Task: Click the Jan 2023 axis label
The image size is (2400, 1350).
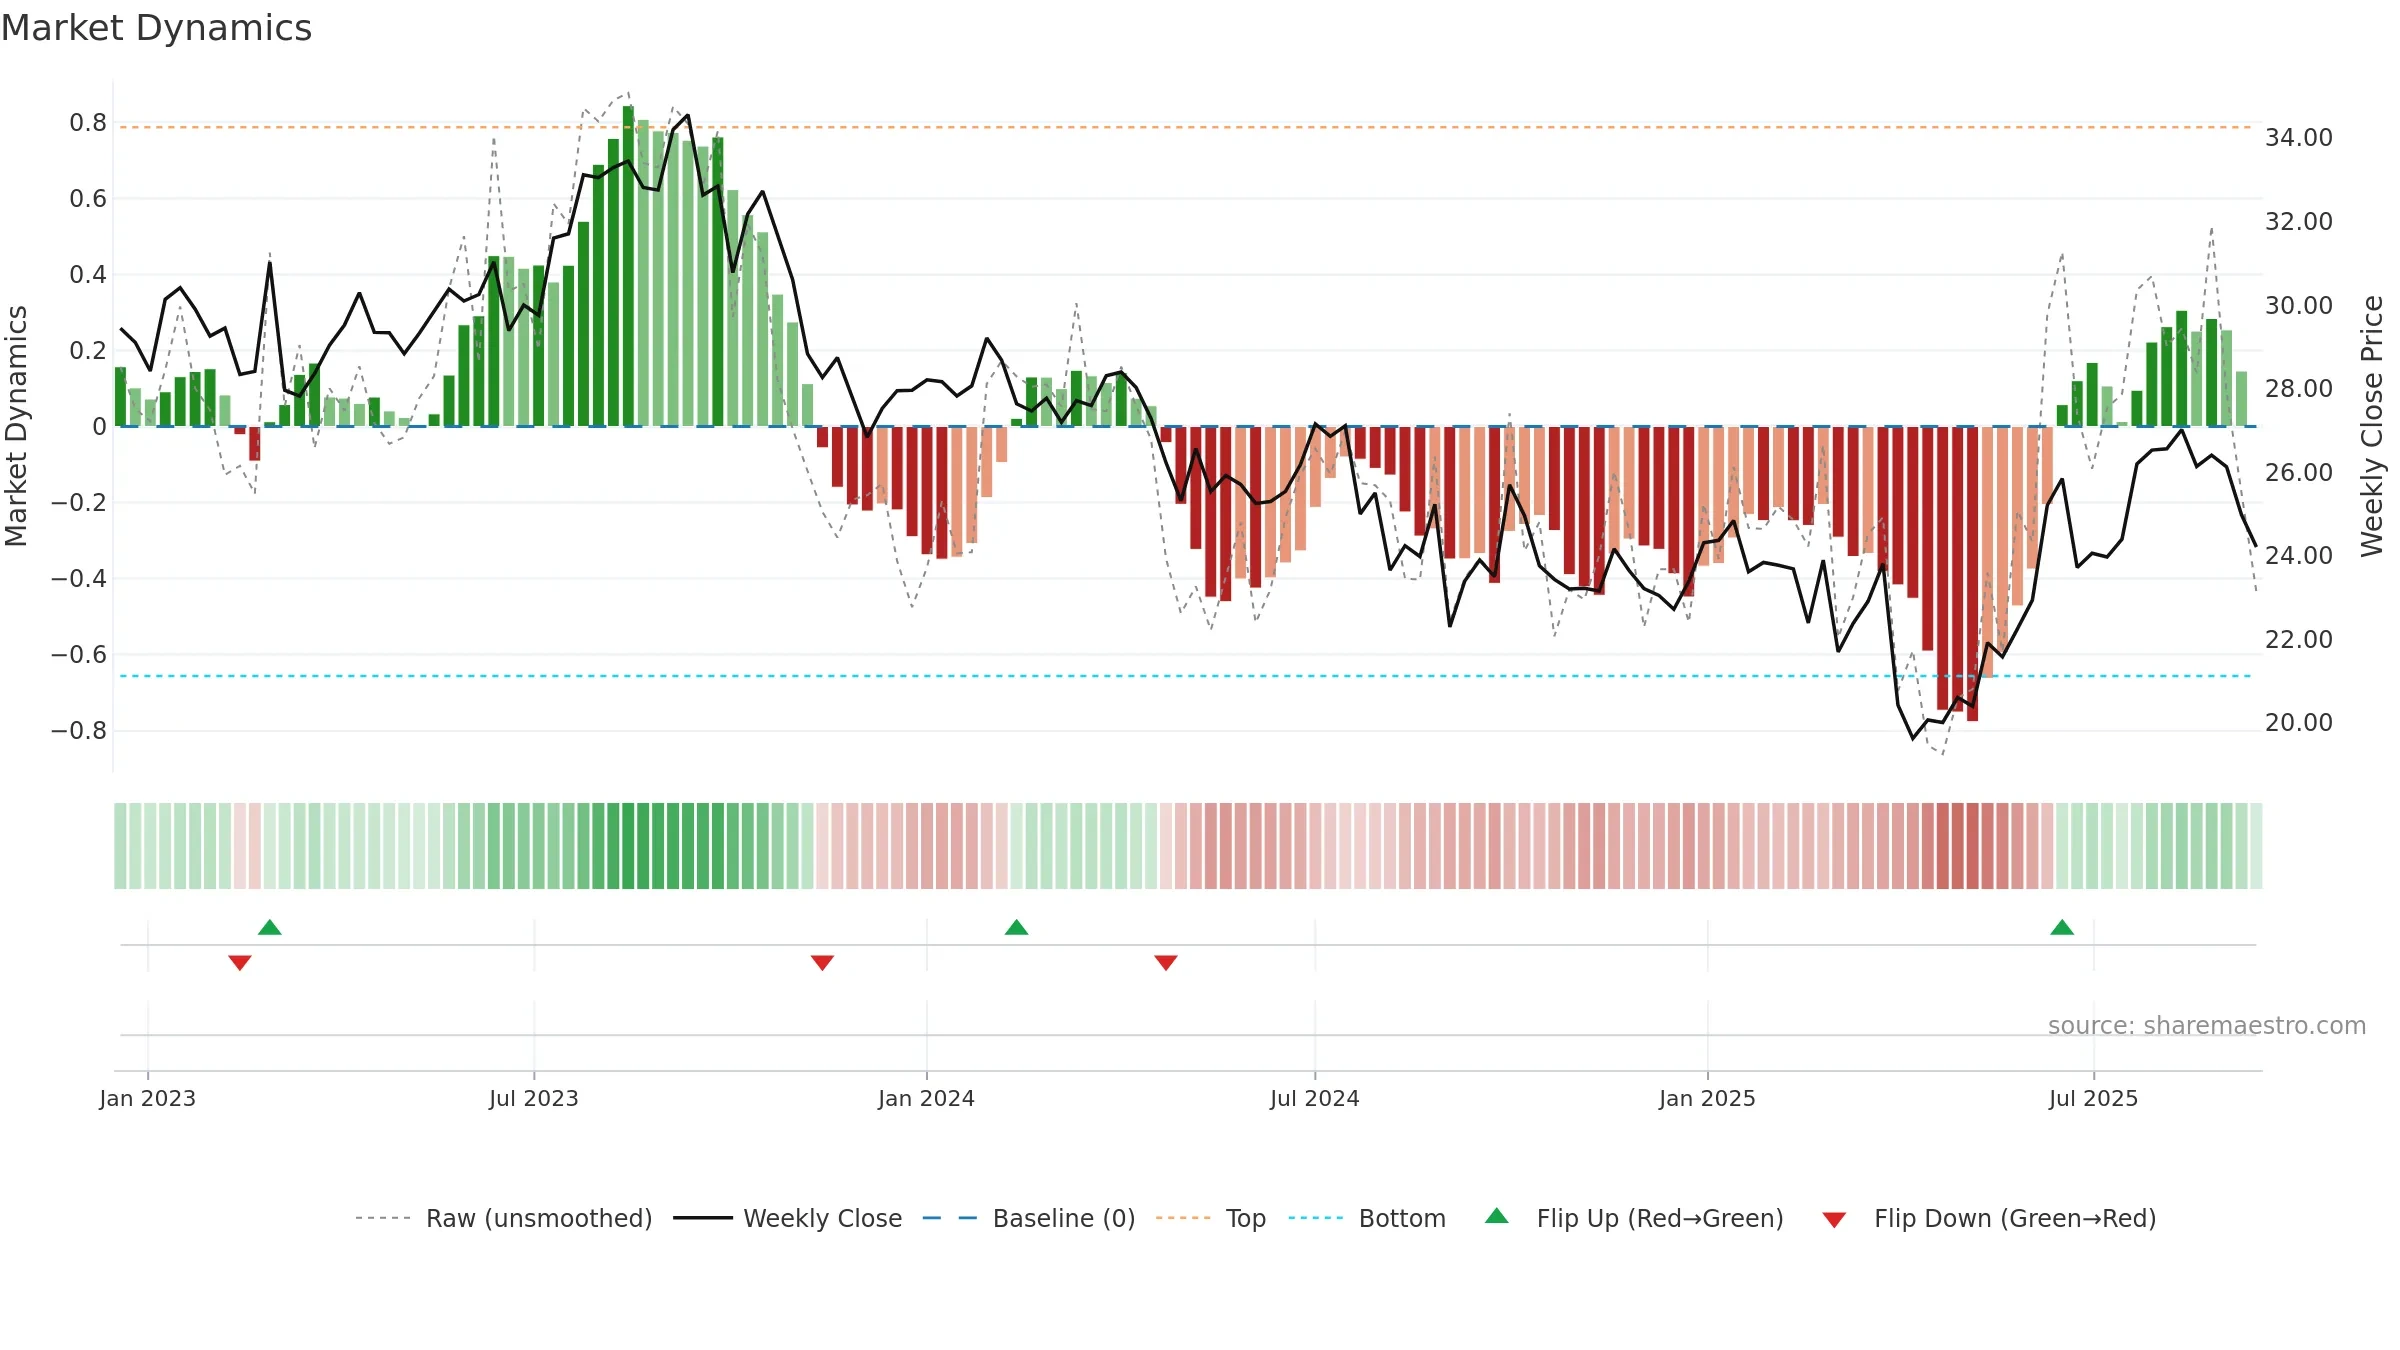Action: (148, 1098)
